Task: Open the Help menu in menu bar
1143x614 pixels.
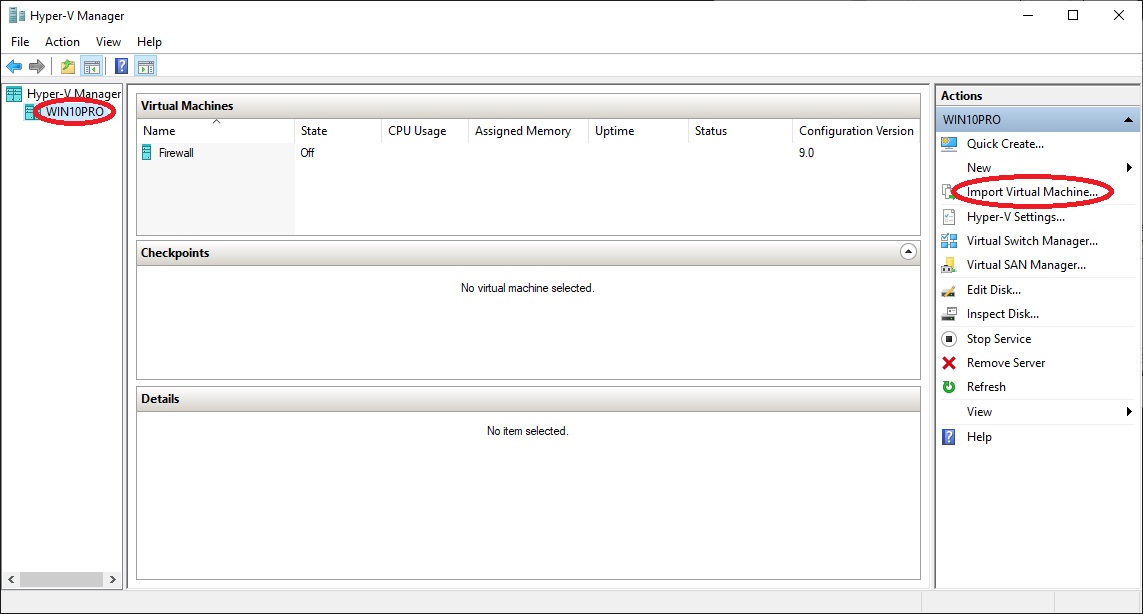Action: [149, 42]
